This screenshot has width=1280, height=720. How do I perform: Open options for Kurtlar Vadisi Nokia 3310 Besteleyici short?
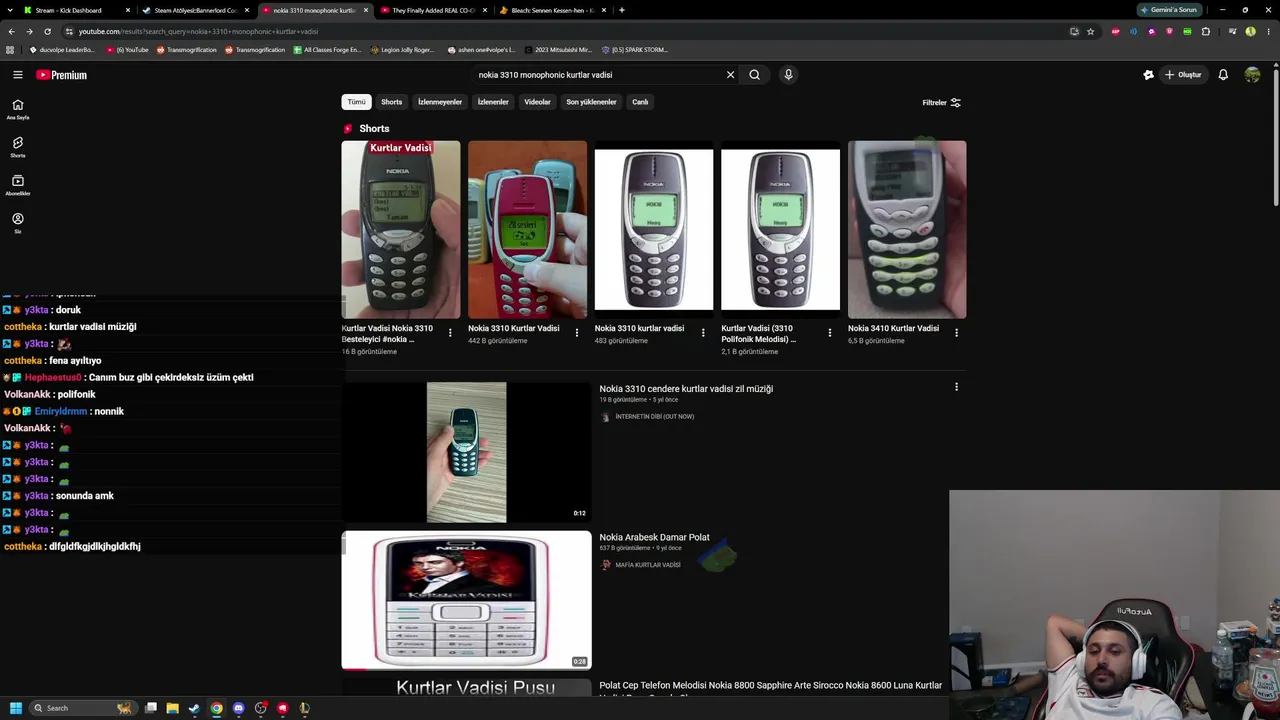[x=450, y=333]
